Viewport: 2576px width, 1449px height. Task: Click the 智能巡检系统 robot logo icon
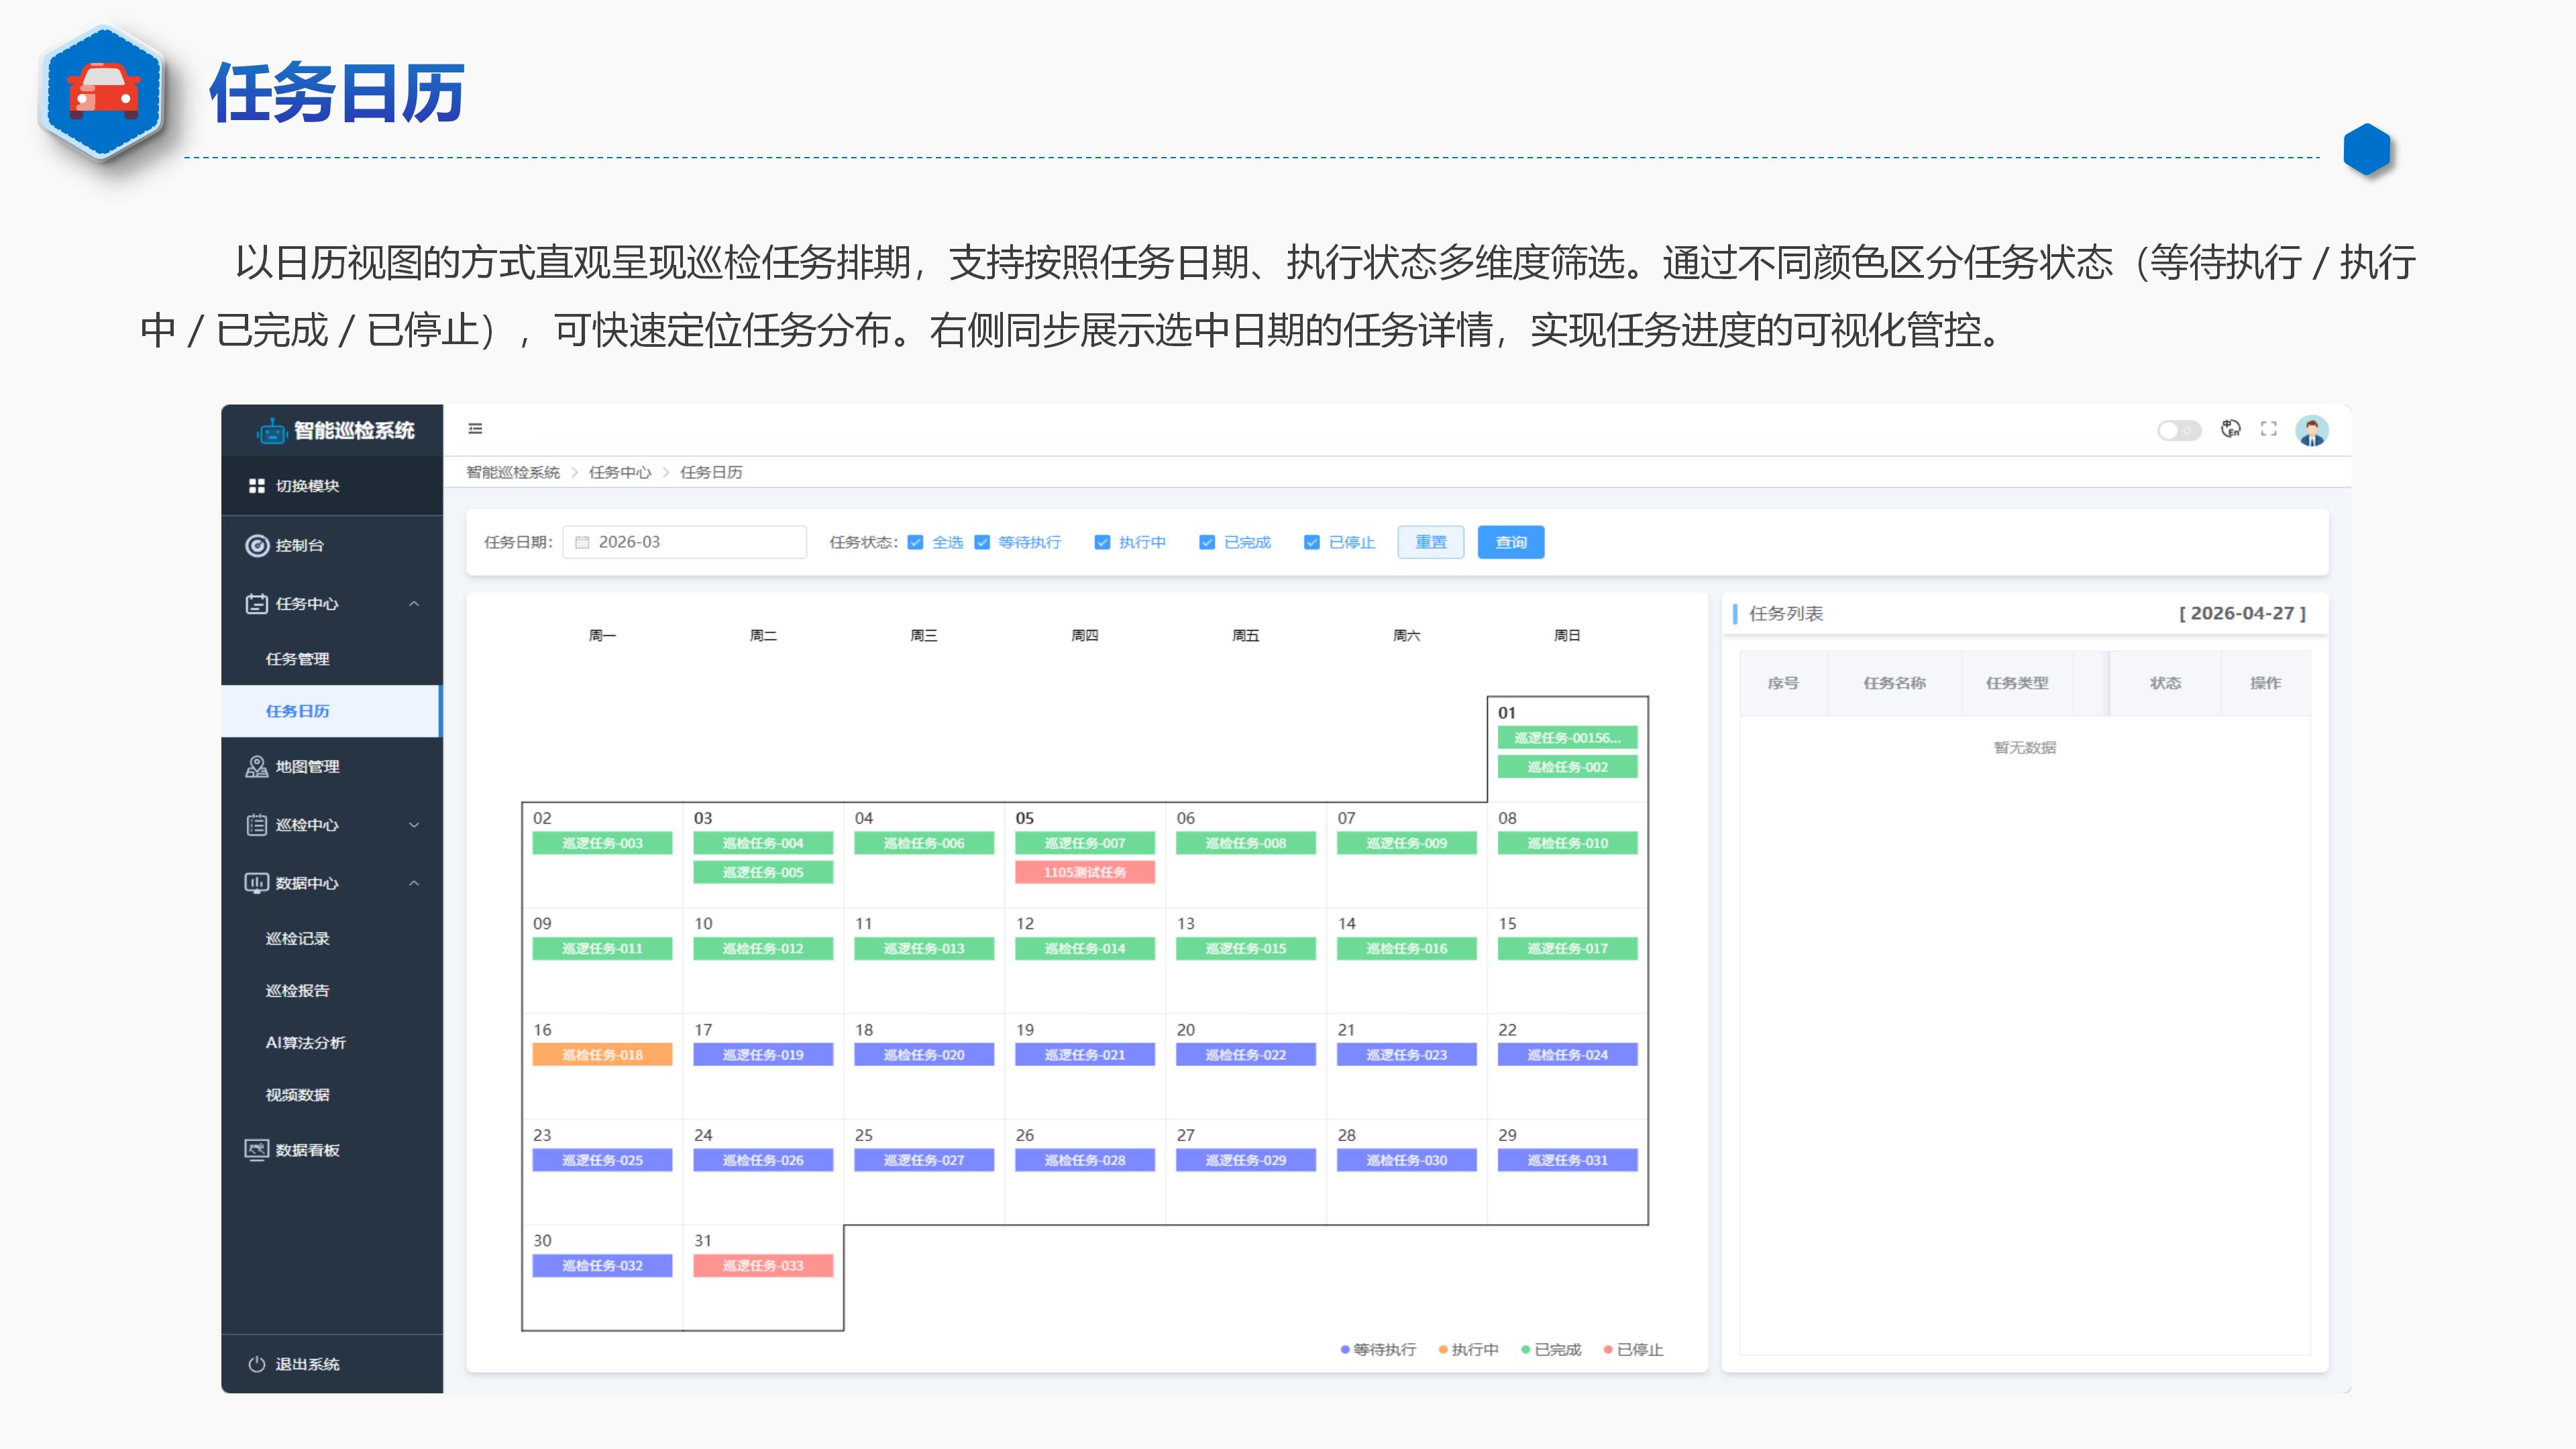pos(271,431)
